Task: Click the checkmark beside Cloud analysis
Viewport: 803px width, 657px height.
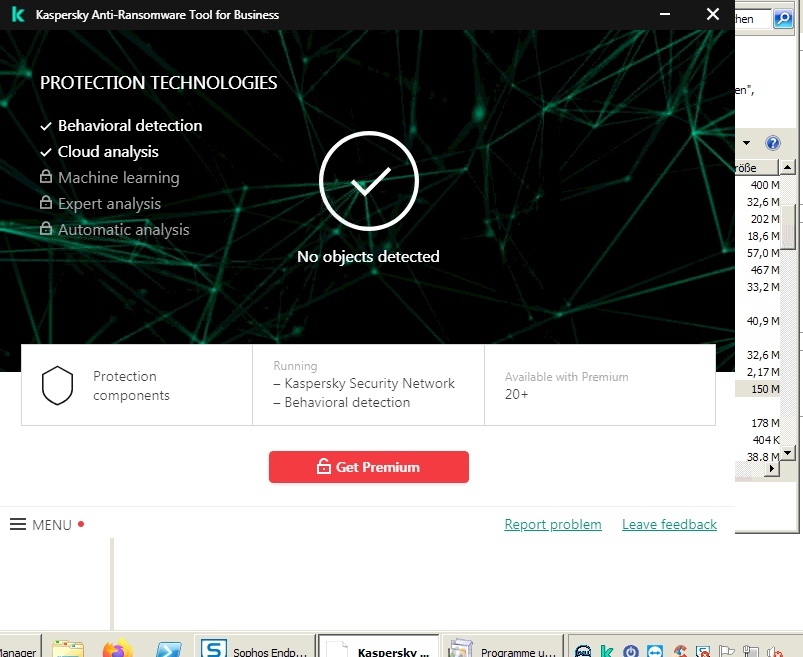Action: tap(46, 152)
